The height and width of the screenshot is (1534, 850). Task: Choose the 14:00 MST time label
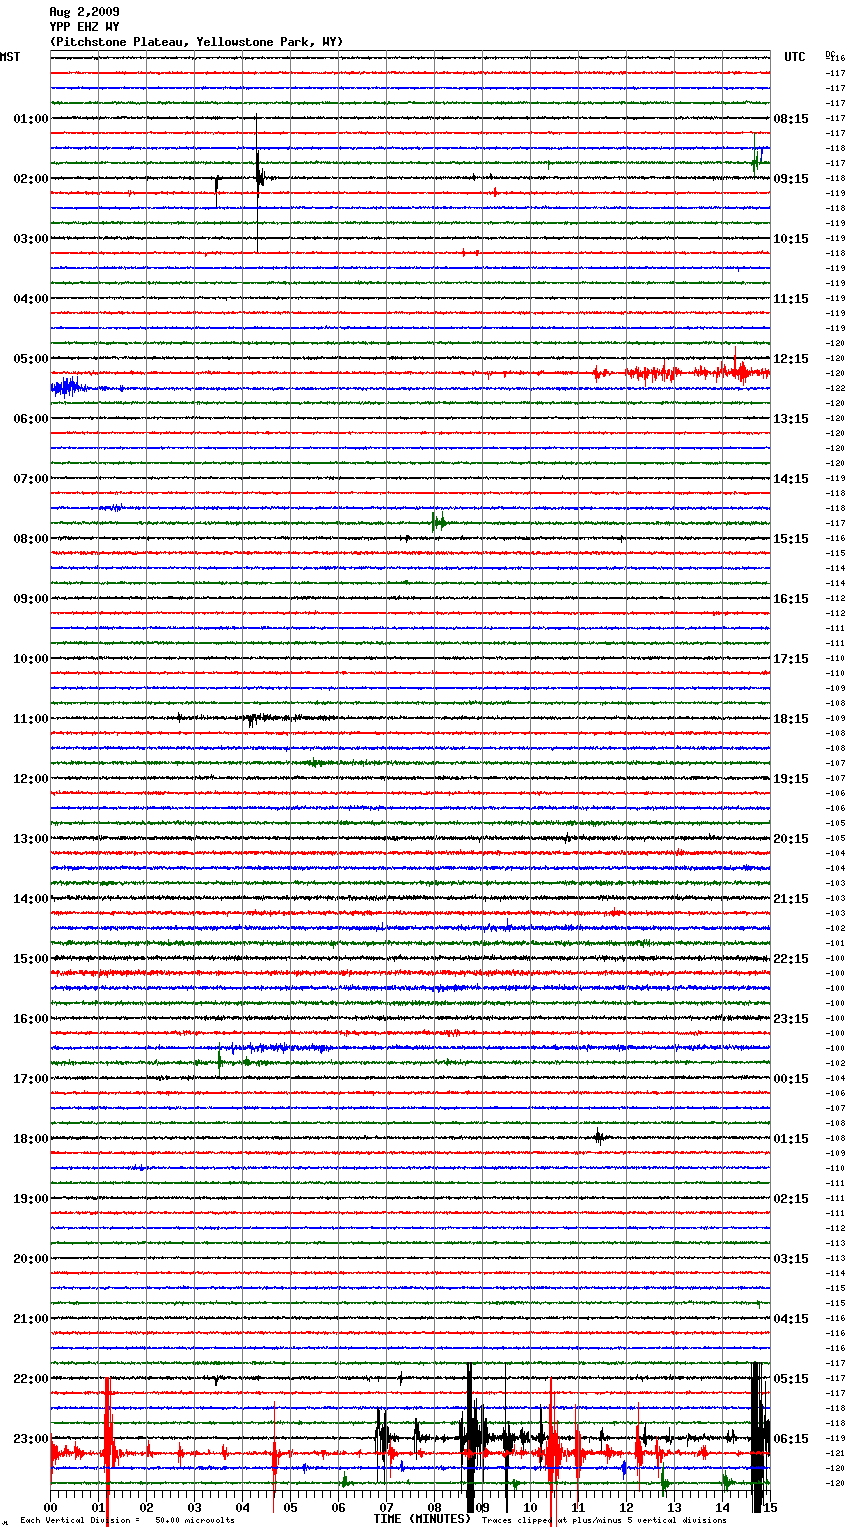coord(31,899)
